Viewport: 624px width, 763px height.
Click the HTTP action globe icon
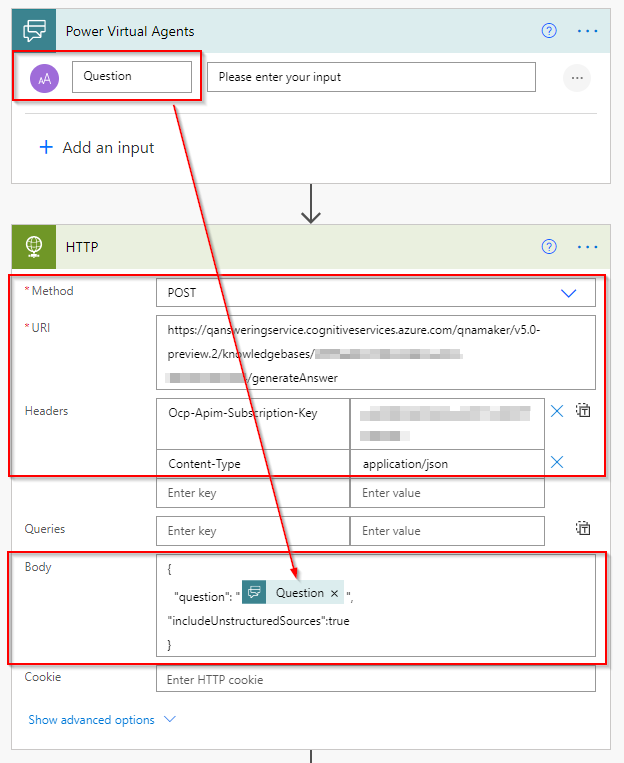coord(35,246)
